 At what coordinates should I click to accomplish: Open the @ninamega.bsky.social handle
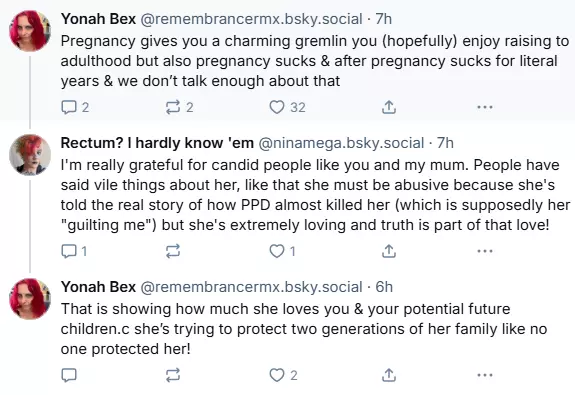pos(341,143)
